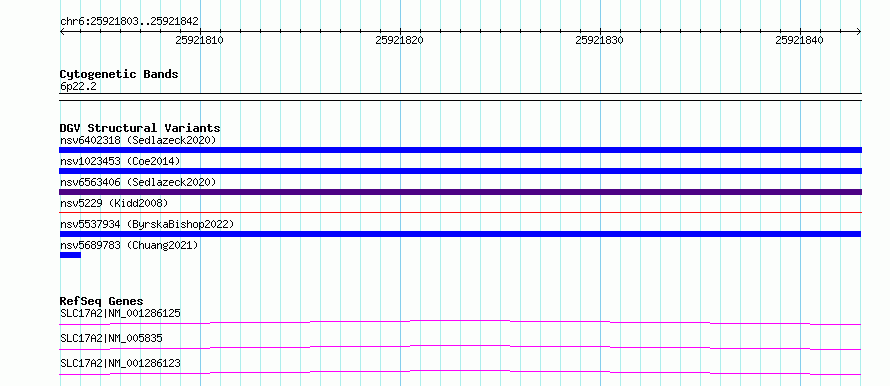Open the SLC17A2|NM_001286123 gene label
Viewport: 890px width, 386px height.
coord(120,363)
